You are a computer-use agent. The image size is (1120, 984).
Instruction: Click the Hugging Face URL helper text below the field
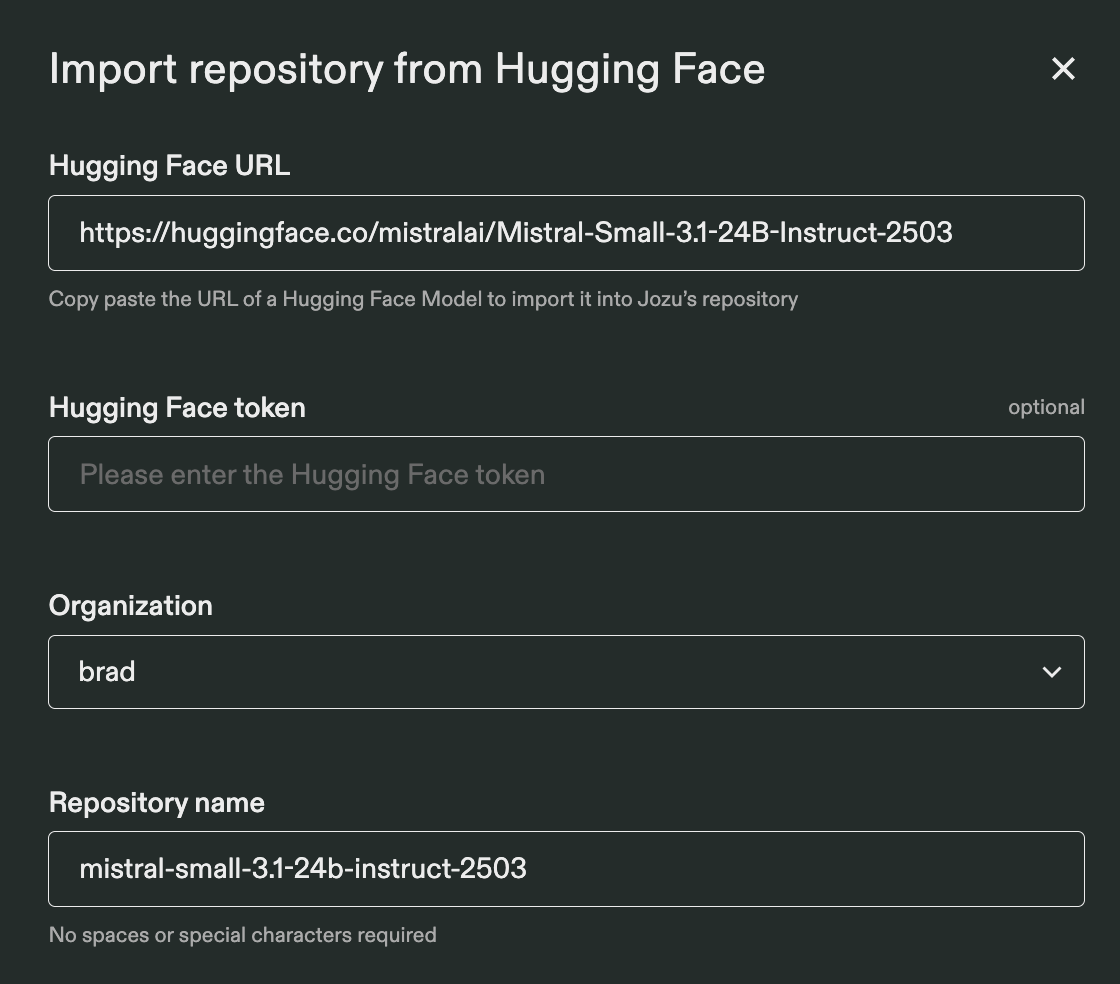coord(423,299)
